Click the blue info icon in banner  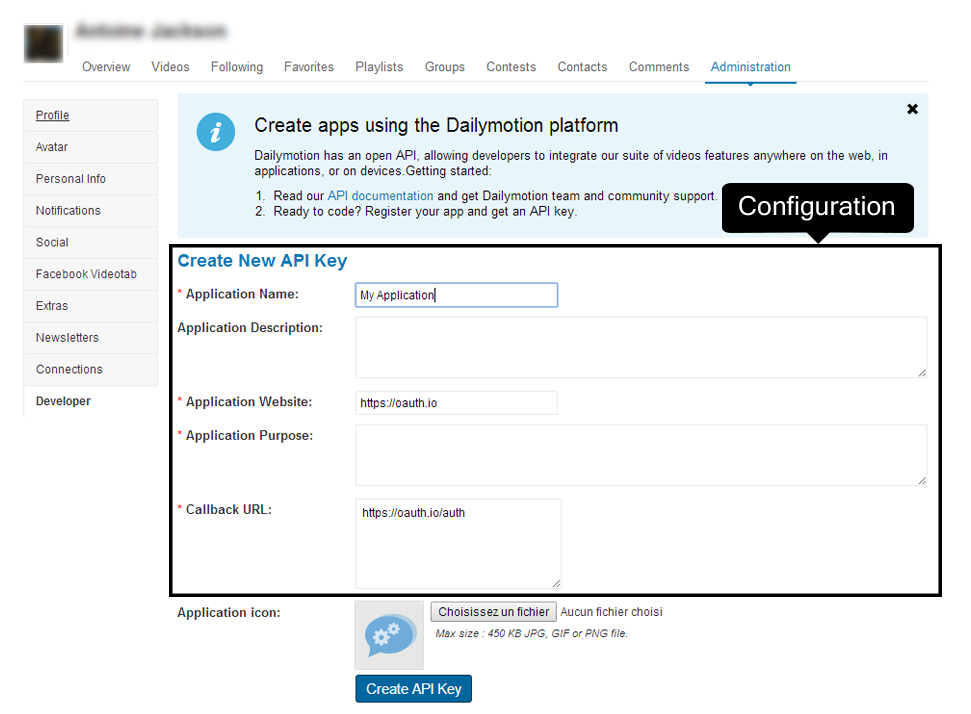216,131
